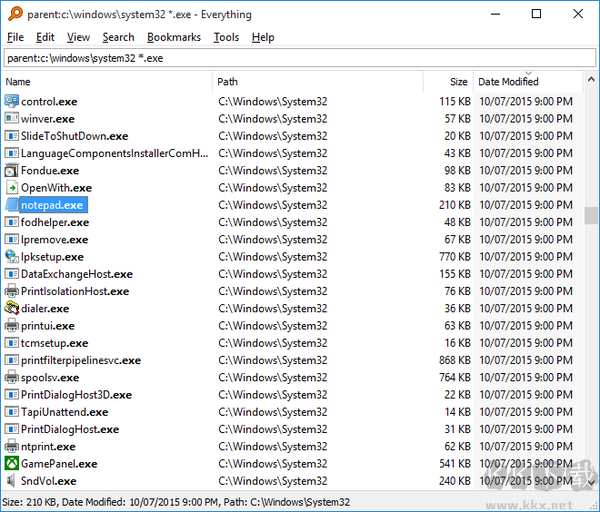This screenshot has width=600, height=512.
Task: Select the SlideToShutDown.exe file name
Action: tap(75, 136)
